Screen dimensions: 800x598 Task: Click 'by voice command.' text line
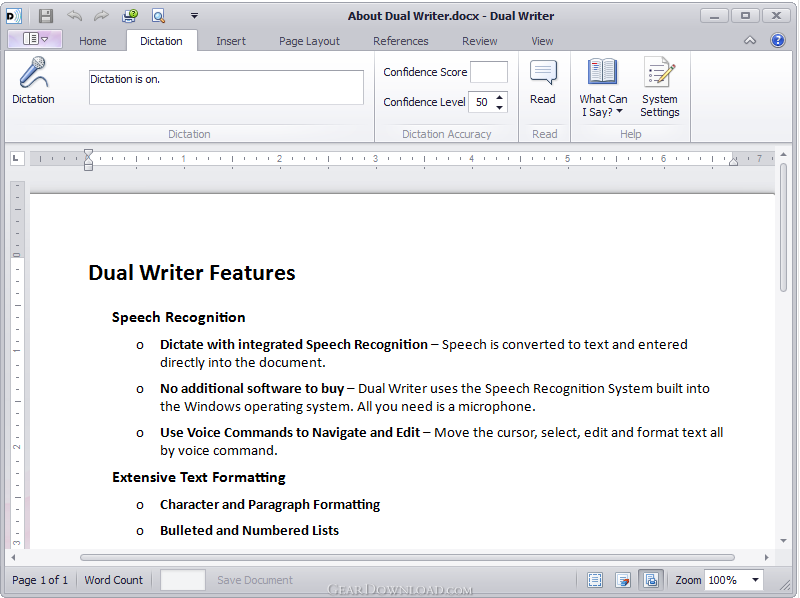tap(219, 451)
